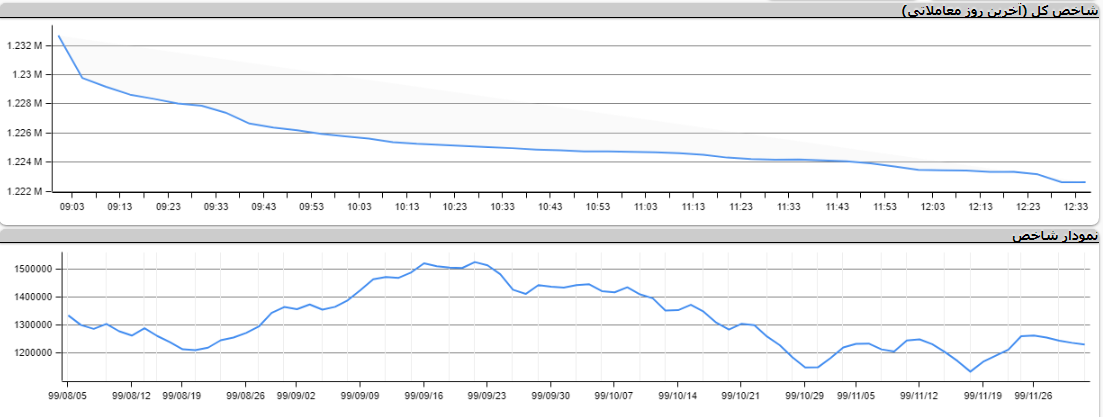1103x417 pixels.
Task: Click the 99/08/05 date label
Action: coord(69,396)
